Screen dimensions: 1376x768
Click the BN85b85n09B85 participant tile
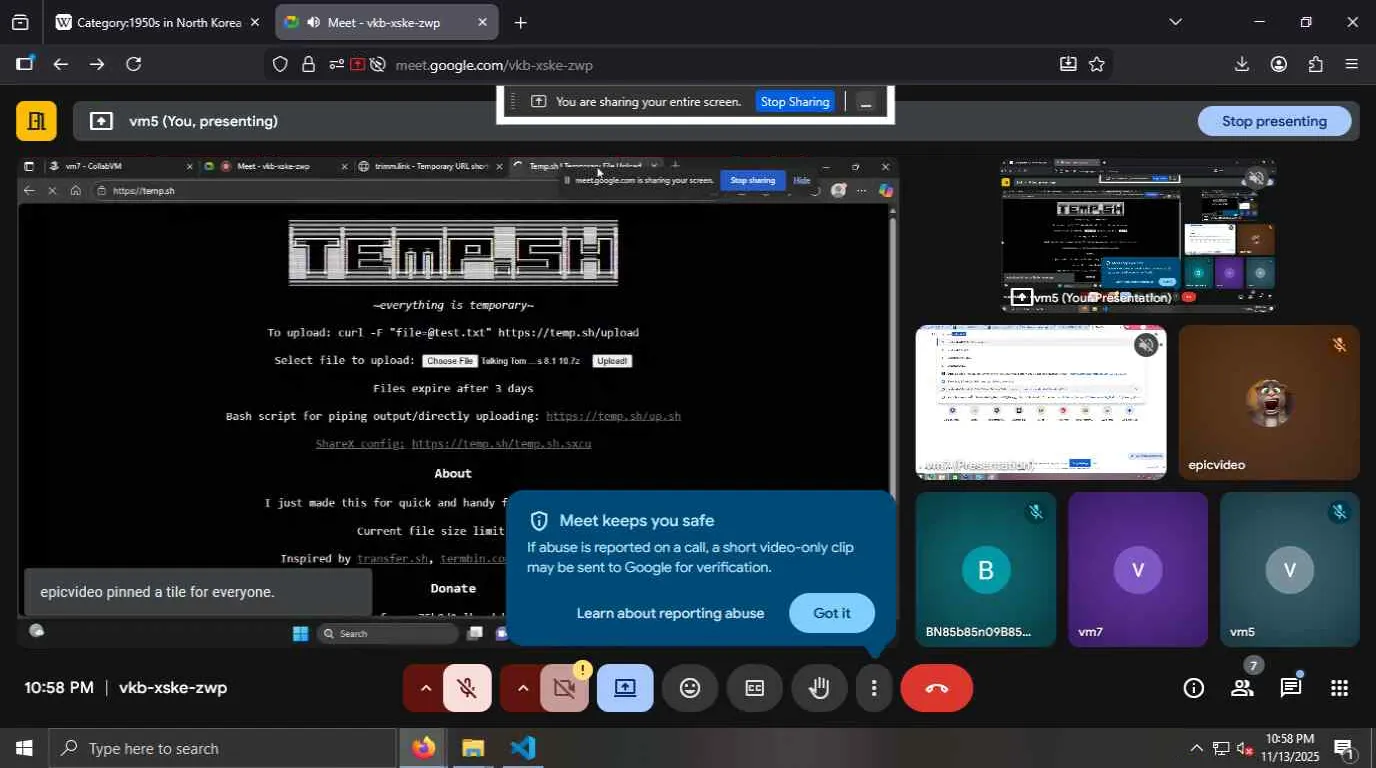tap(986, 569)
